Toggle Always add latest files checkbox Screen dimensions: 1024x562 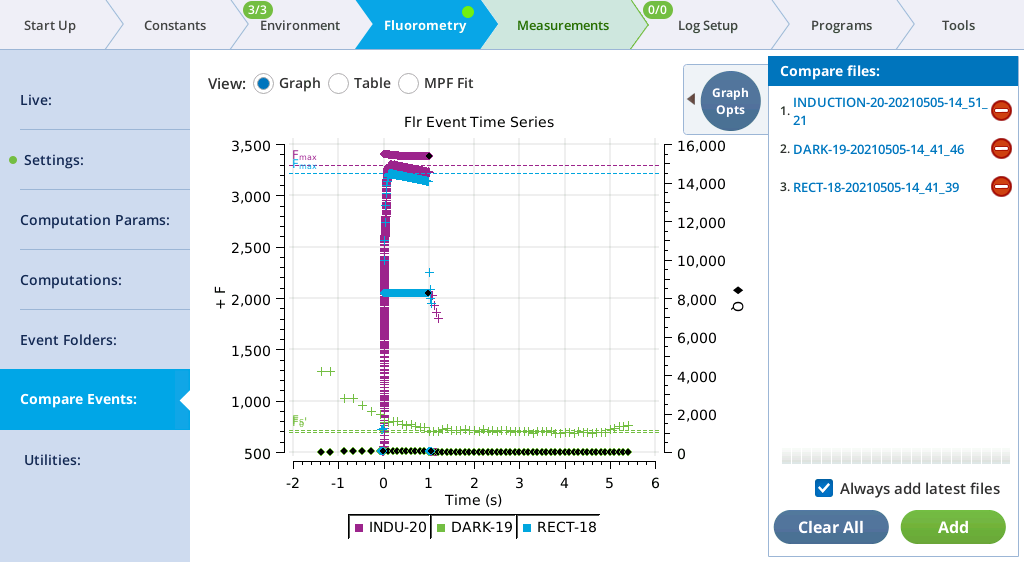click(824, 488)
